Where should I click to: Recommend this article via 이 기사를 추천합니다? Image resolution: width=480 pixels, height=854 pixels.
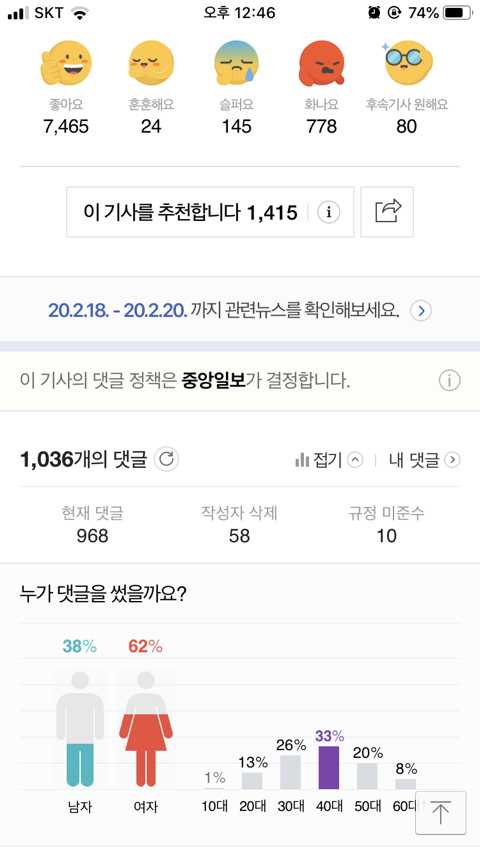point(190,212)
